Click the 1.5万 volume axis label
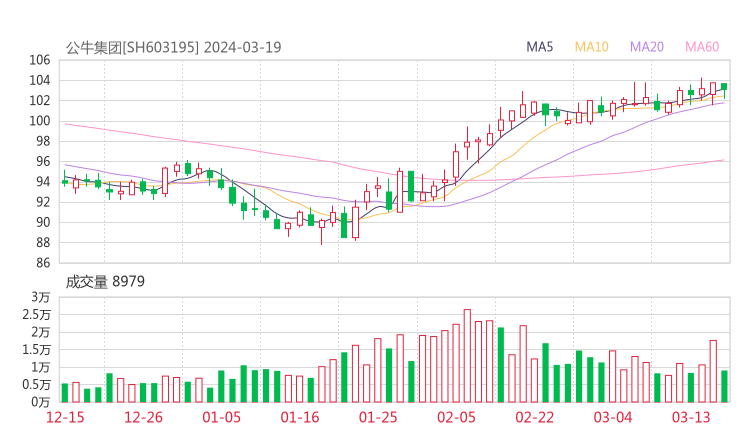This screenshot has width=740, height=440. click(36, 350)
